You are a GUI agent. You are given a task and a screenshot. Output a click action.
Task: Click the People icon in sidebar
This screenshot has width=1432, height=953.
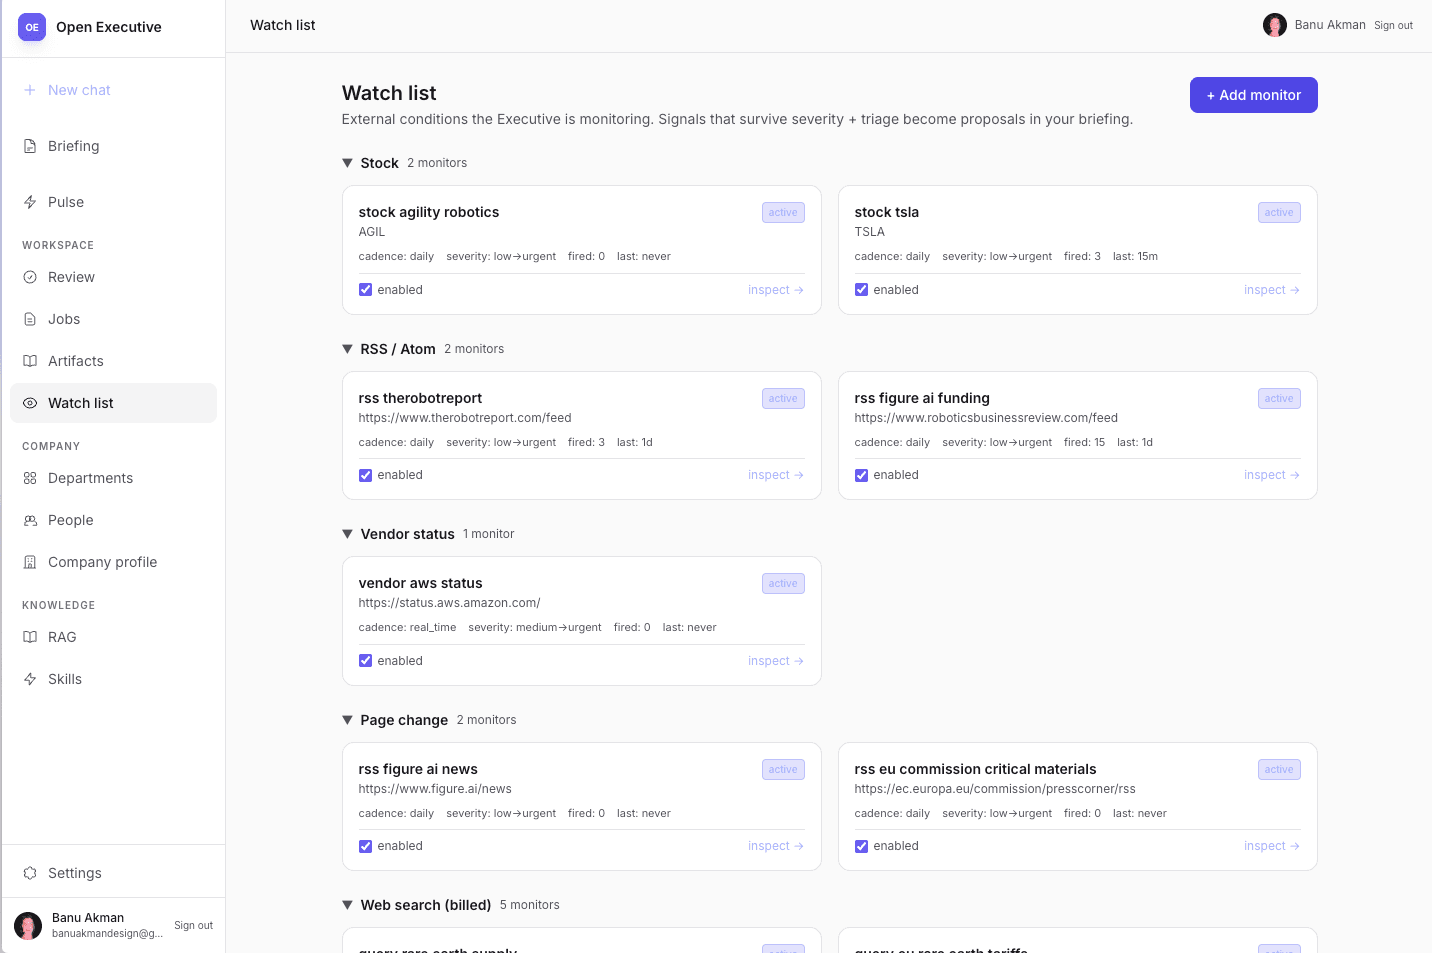(x=30, y=520)
